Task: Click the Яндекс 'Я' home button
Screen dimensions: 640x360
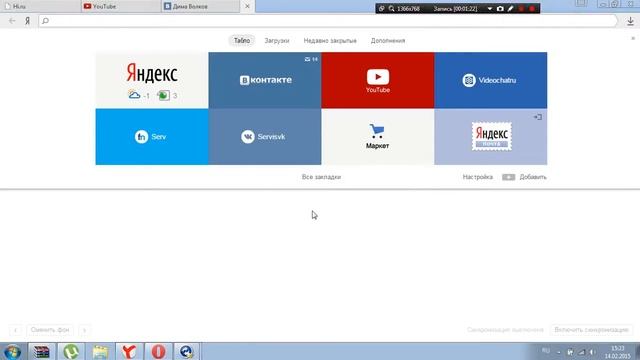Action: (27, 21)
